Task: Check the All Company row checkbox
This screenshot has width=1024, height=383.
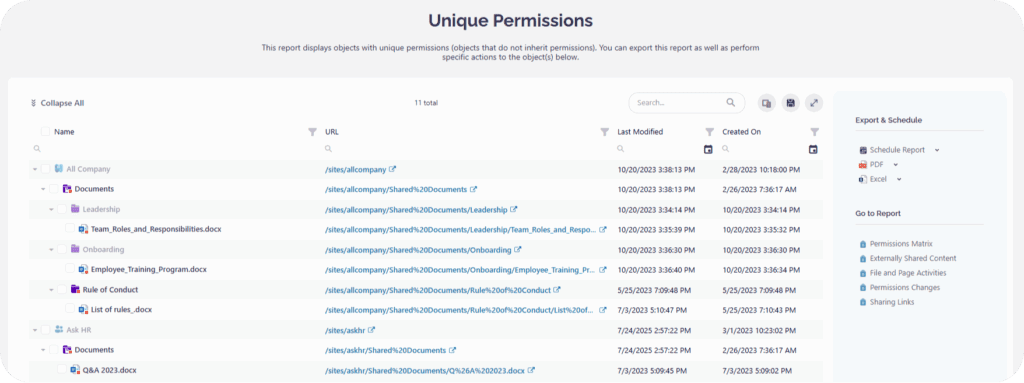Action: (x=46, y=169)
